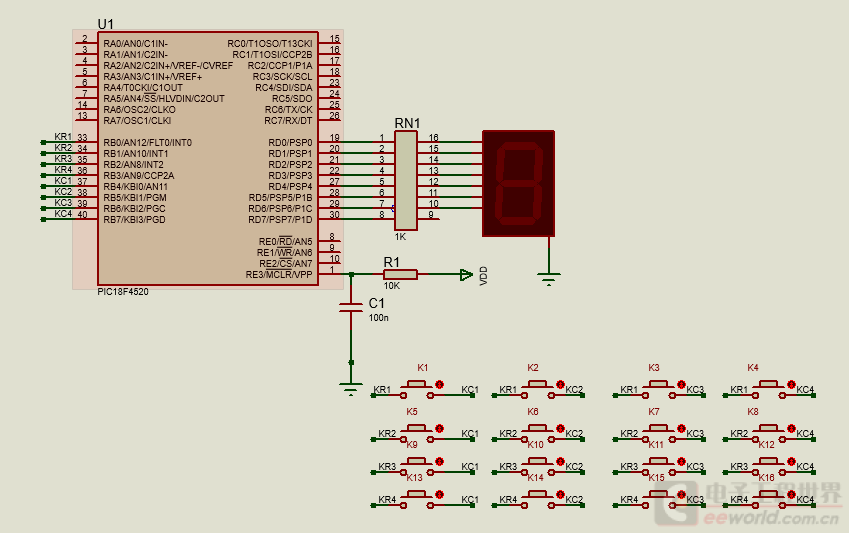Image resolution: width=849 pixels, height=533 pixels.
Task: Select push button K8 symbol
Action: (x=769, y=434)
